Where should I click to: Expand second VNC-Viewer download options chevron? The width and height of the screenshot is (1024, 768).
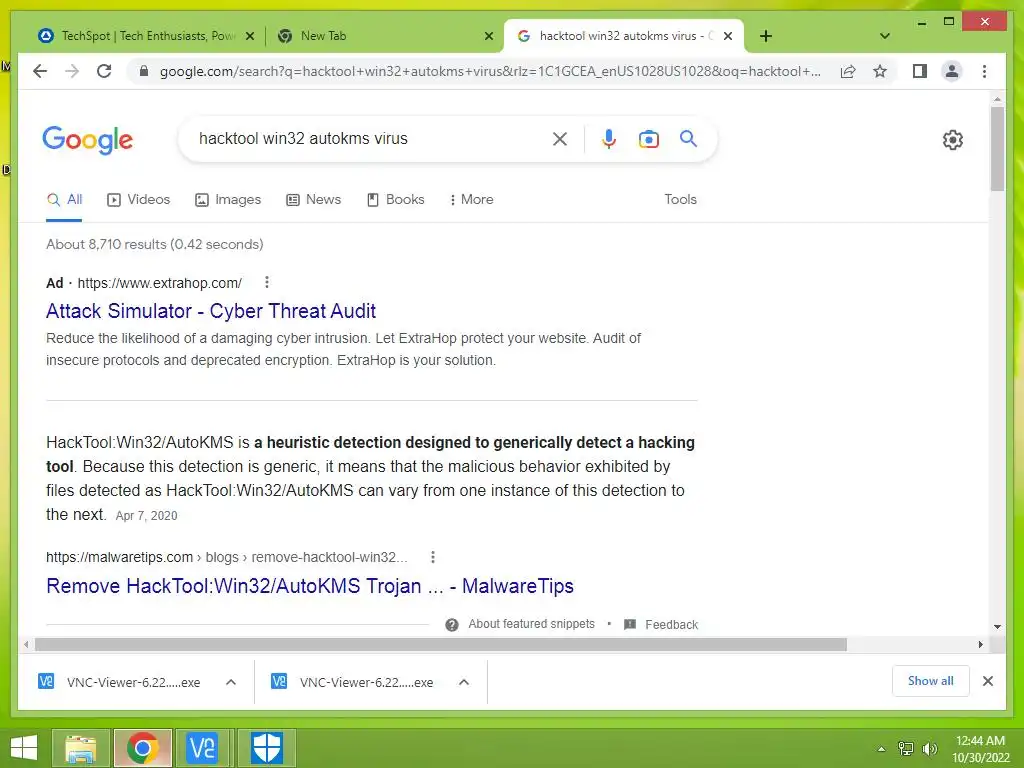coord(464,682)
